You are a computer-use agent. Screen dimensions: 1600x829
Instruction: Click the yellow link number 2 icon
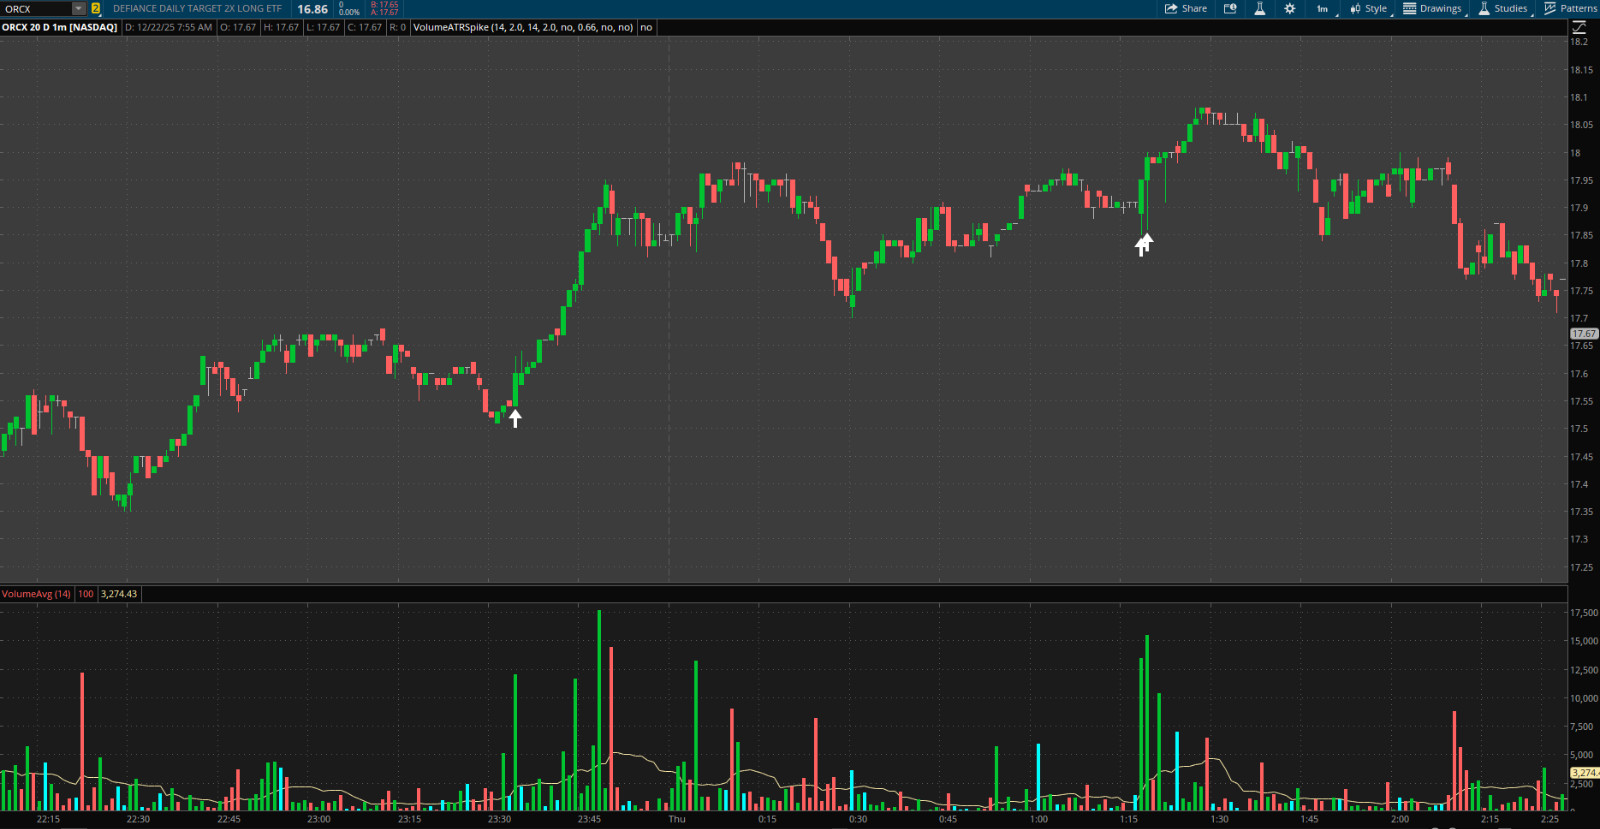point(96,8)
